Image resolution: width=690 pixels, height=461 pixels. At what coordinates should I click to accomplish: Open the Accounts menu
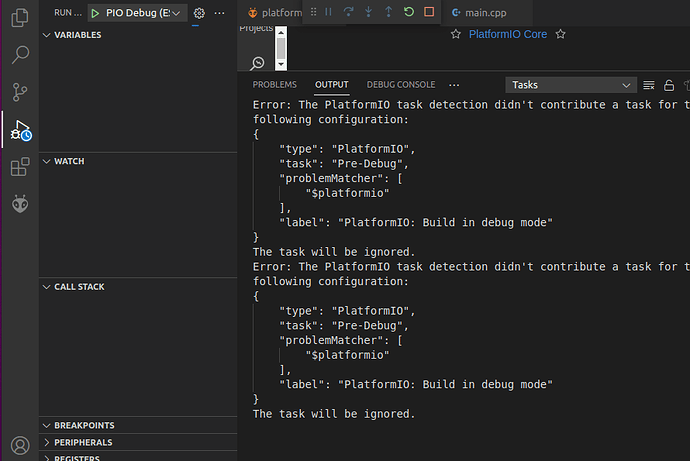pos(20,445)
